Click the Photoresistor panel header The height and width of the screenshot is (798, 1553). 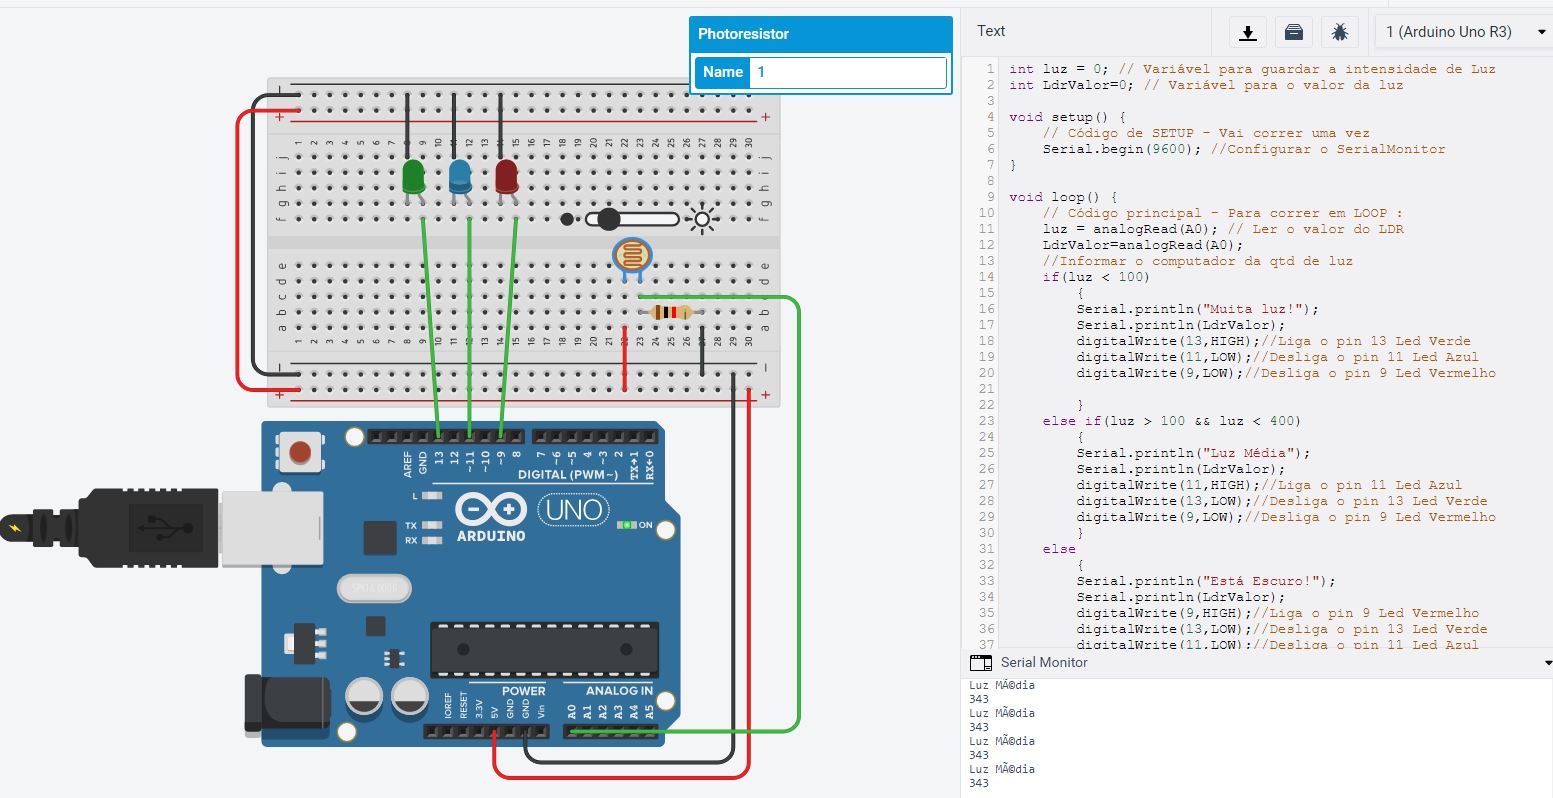820,34
